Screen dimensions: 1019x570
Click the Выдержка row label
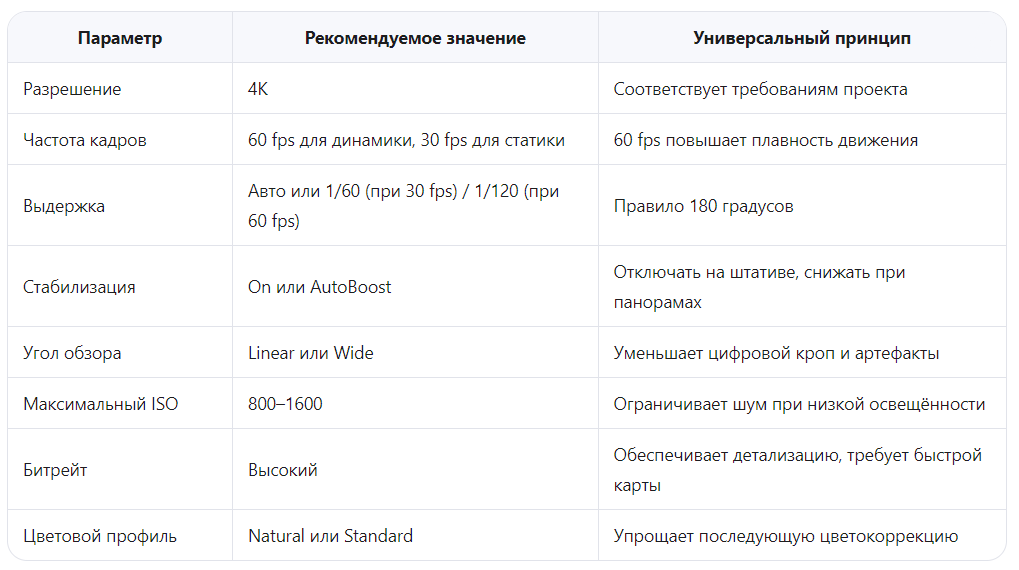(64, 206)
